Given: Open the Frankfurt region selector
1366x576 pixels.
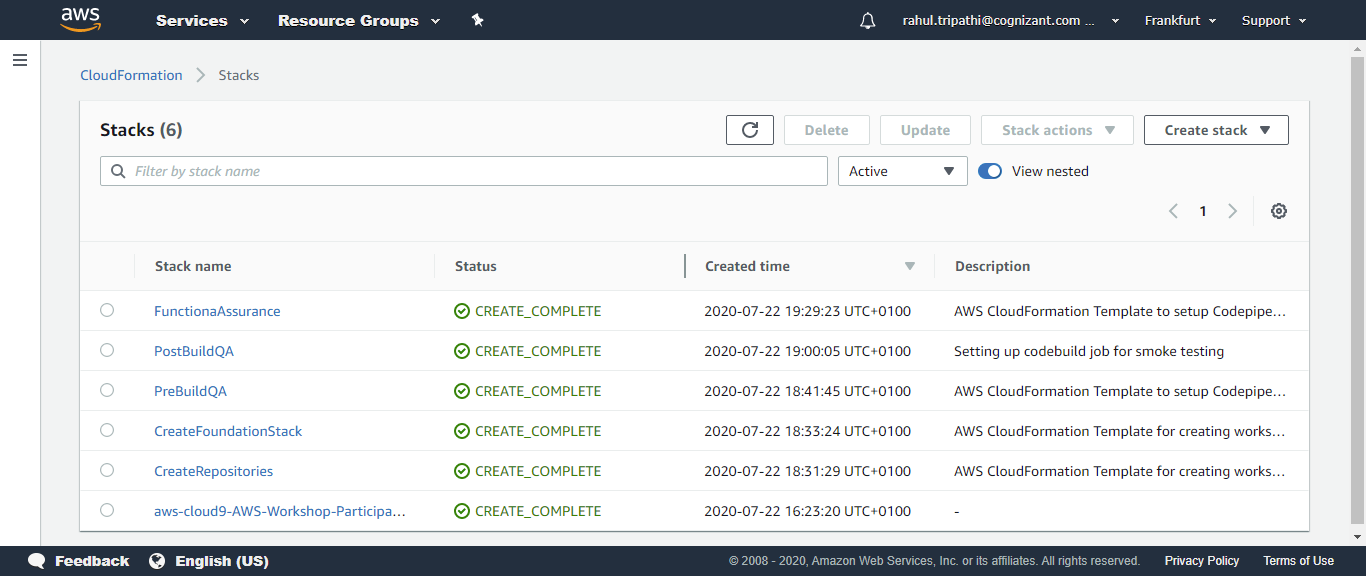Looking at the screenshot, I should pos(1180,20).
